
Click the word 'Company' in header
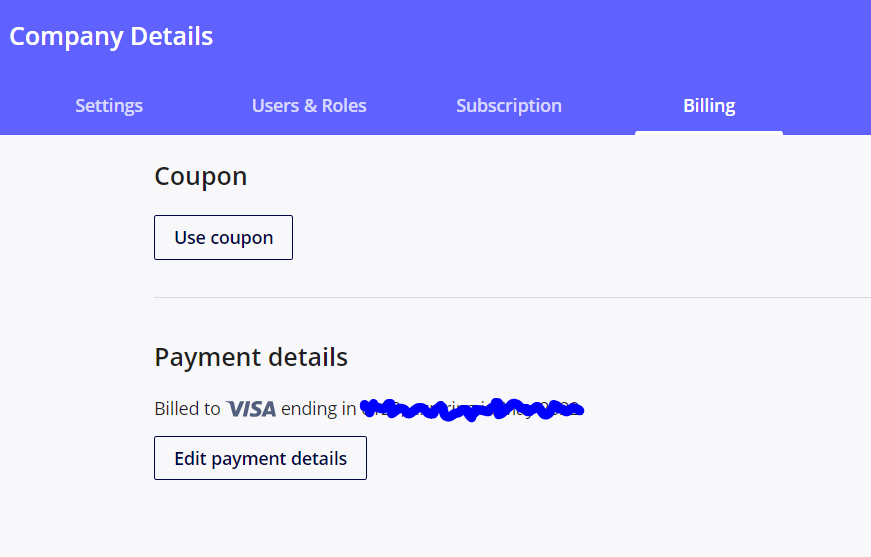click(x=66, y=37)
